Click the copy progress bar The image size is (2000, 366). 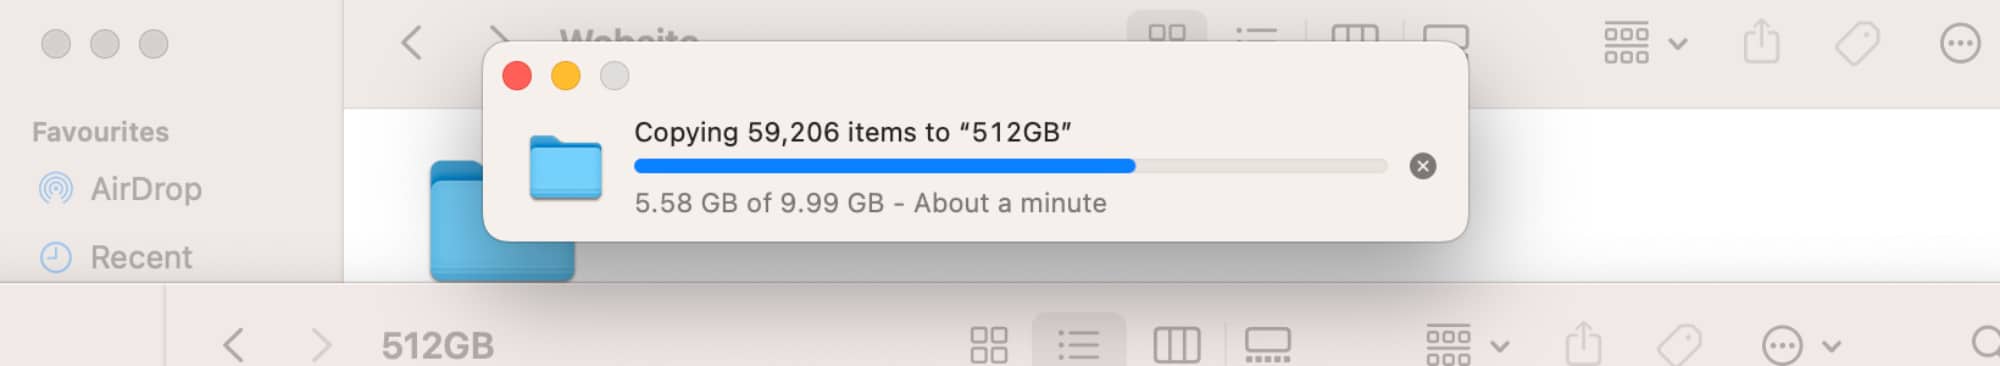point(1010,166)
